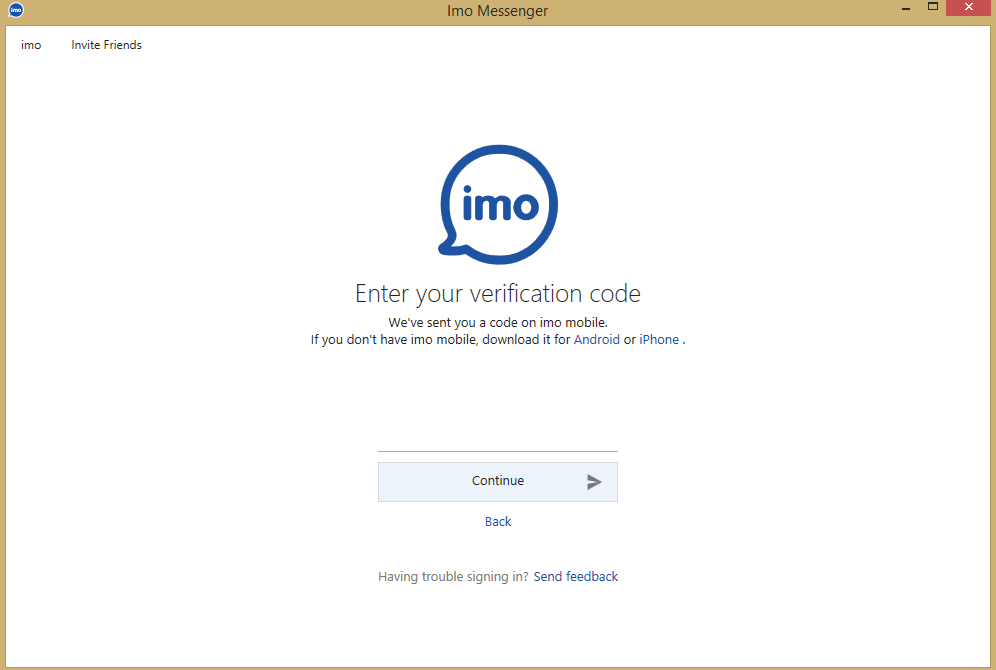Click the 'Enter your verification code' heading
The width and height of the screenshot is (996, 670).
(498, 293)
